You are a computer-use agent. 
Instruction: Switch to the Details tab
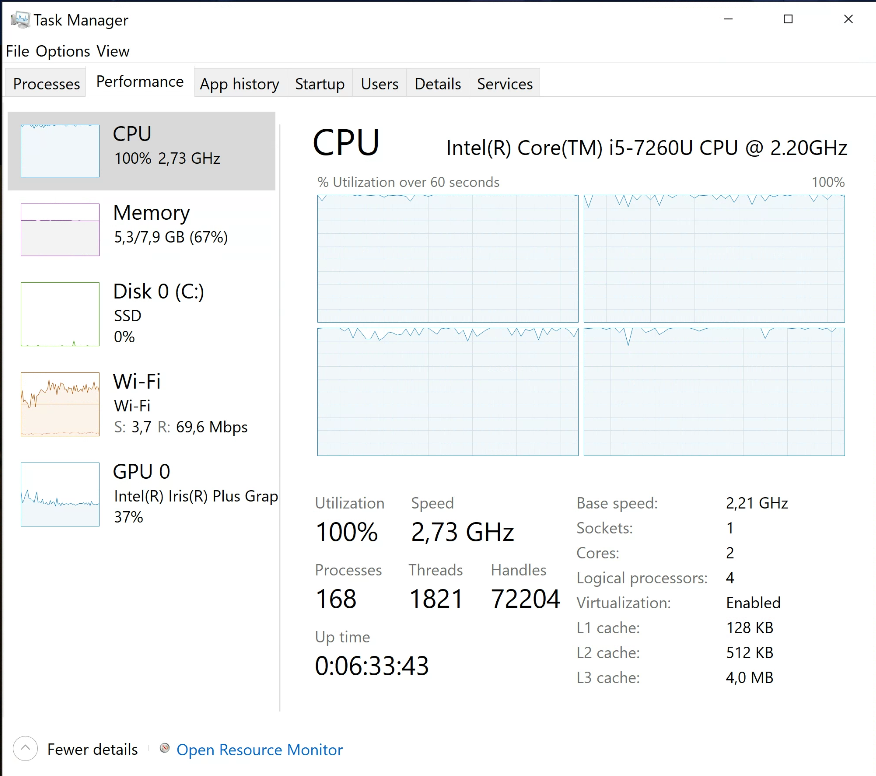point(438,84)
